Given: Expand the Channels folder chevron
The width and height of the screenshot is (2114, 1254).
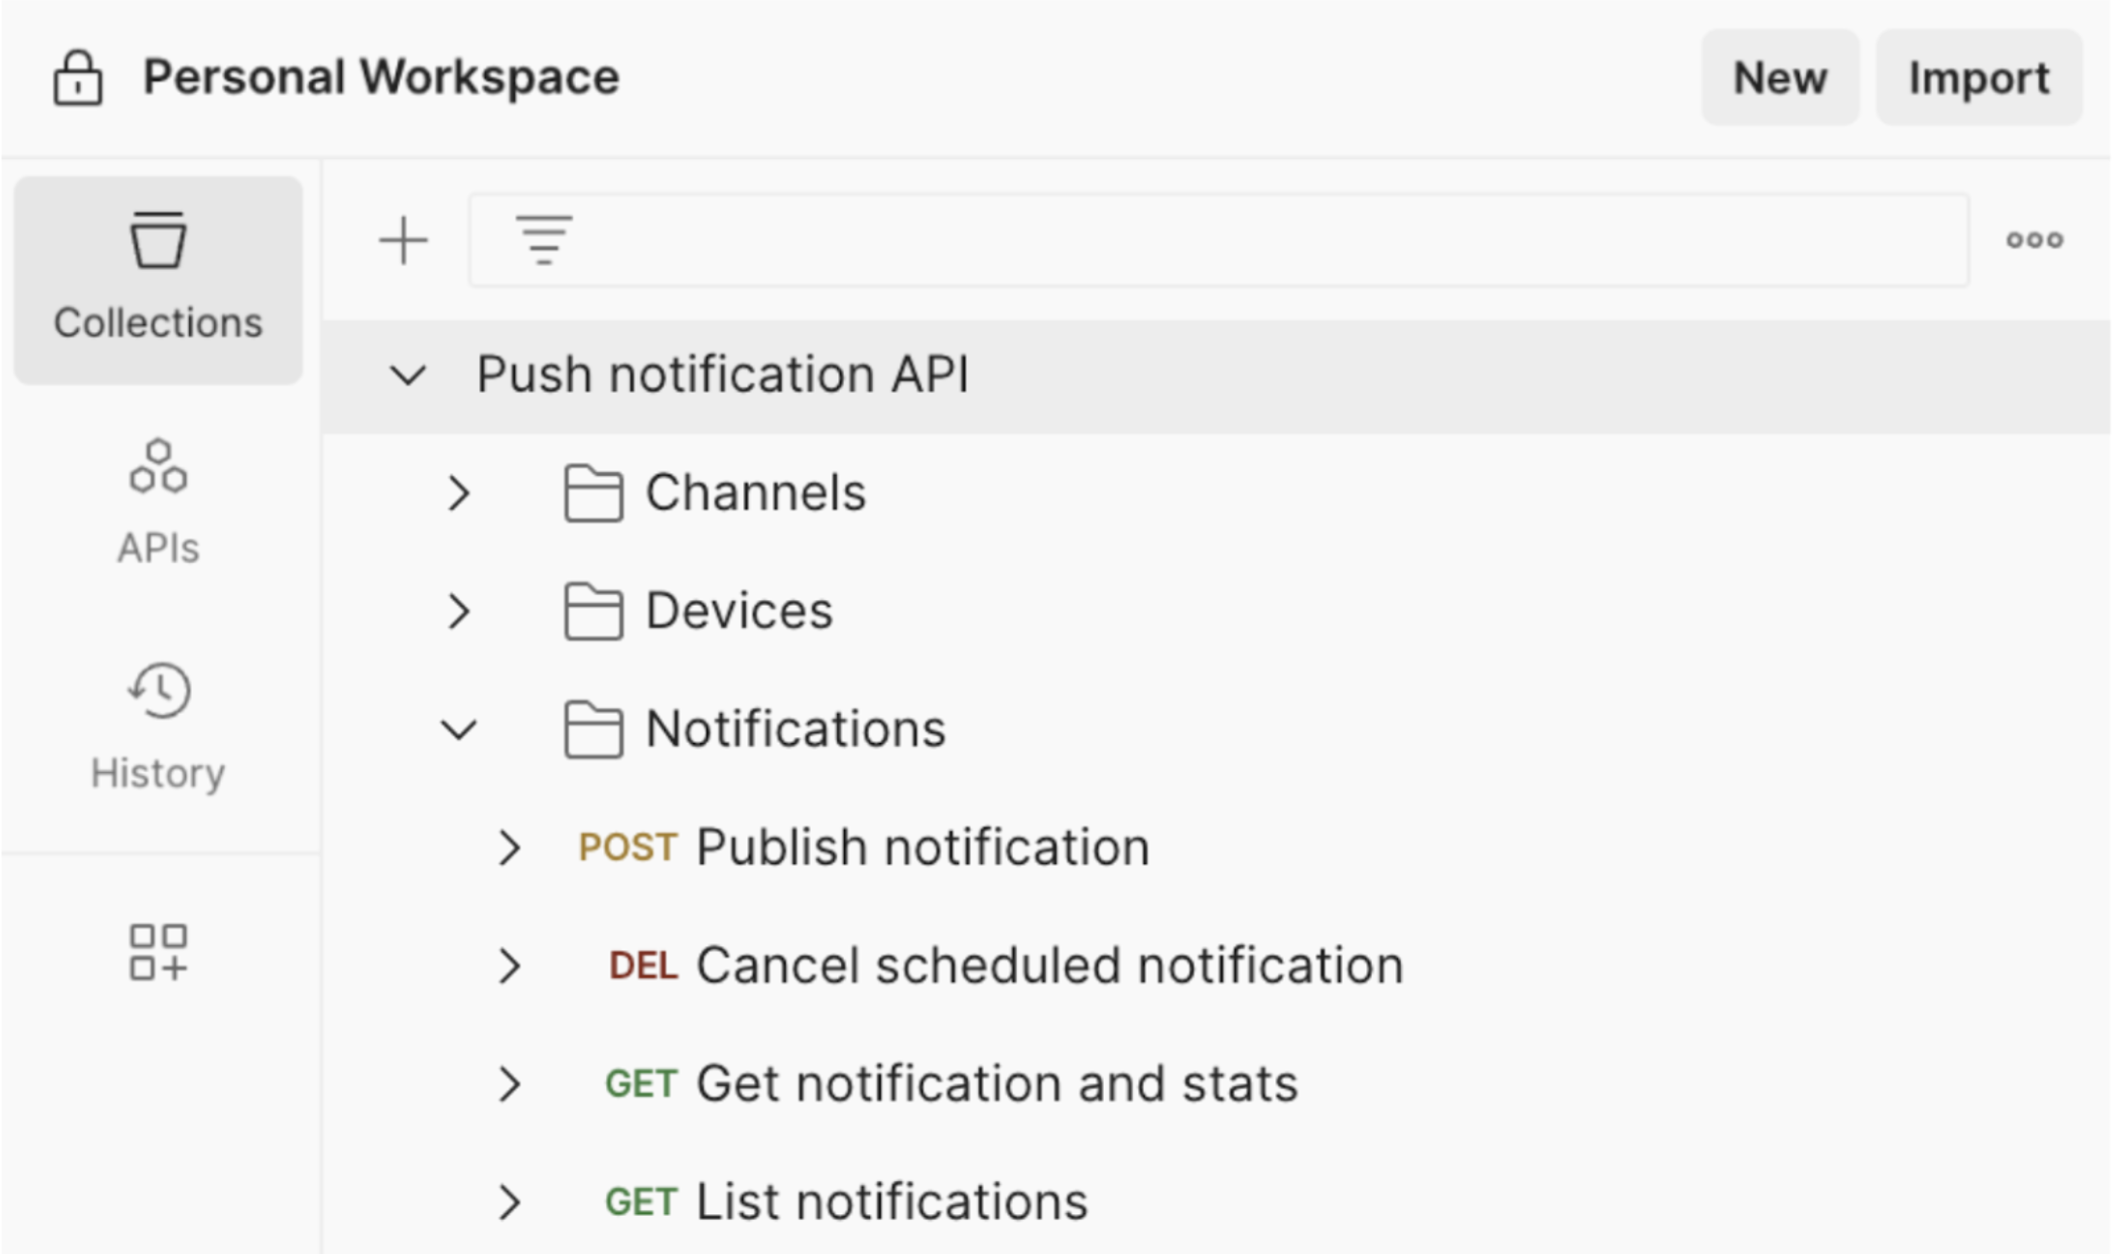Looking at the screenshot, I should (x=459, y=493).
